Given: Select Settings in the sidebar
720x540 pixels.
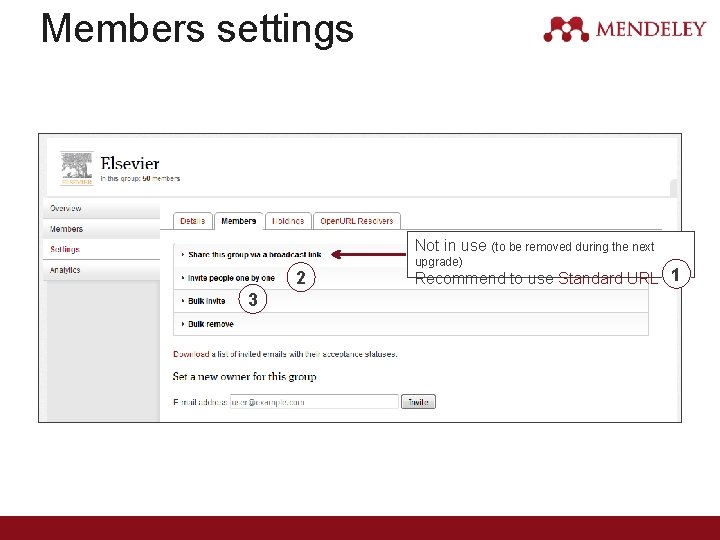Looking at the screenshot, I should click(x=101, y=249).
